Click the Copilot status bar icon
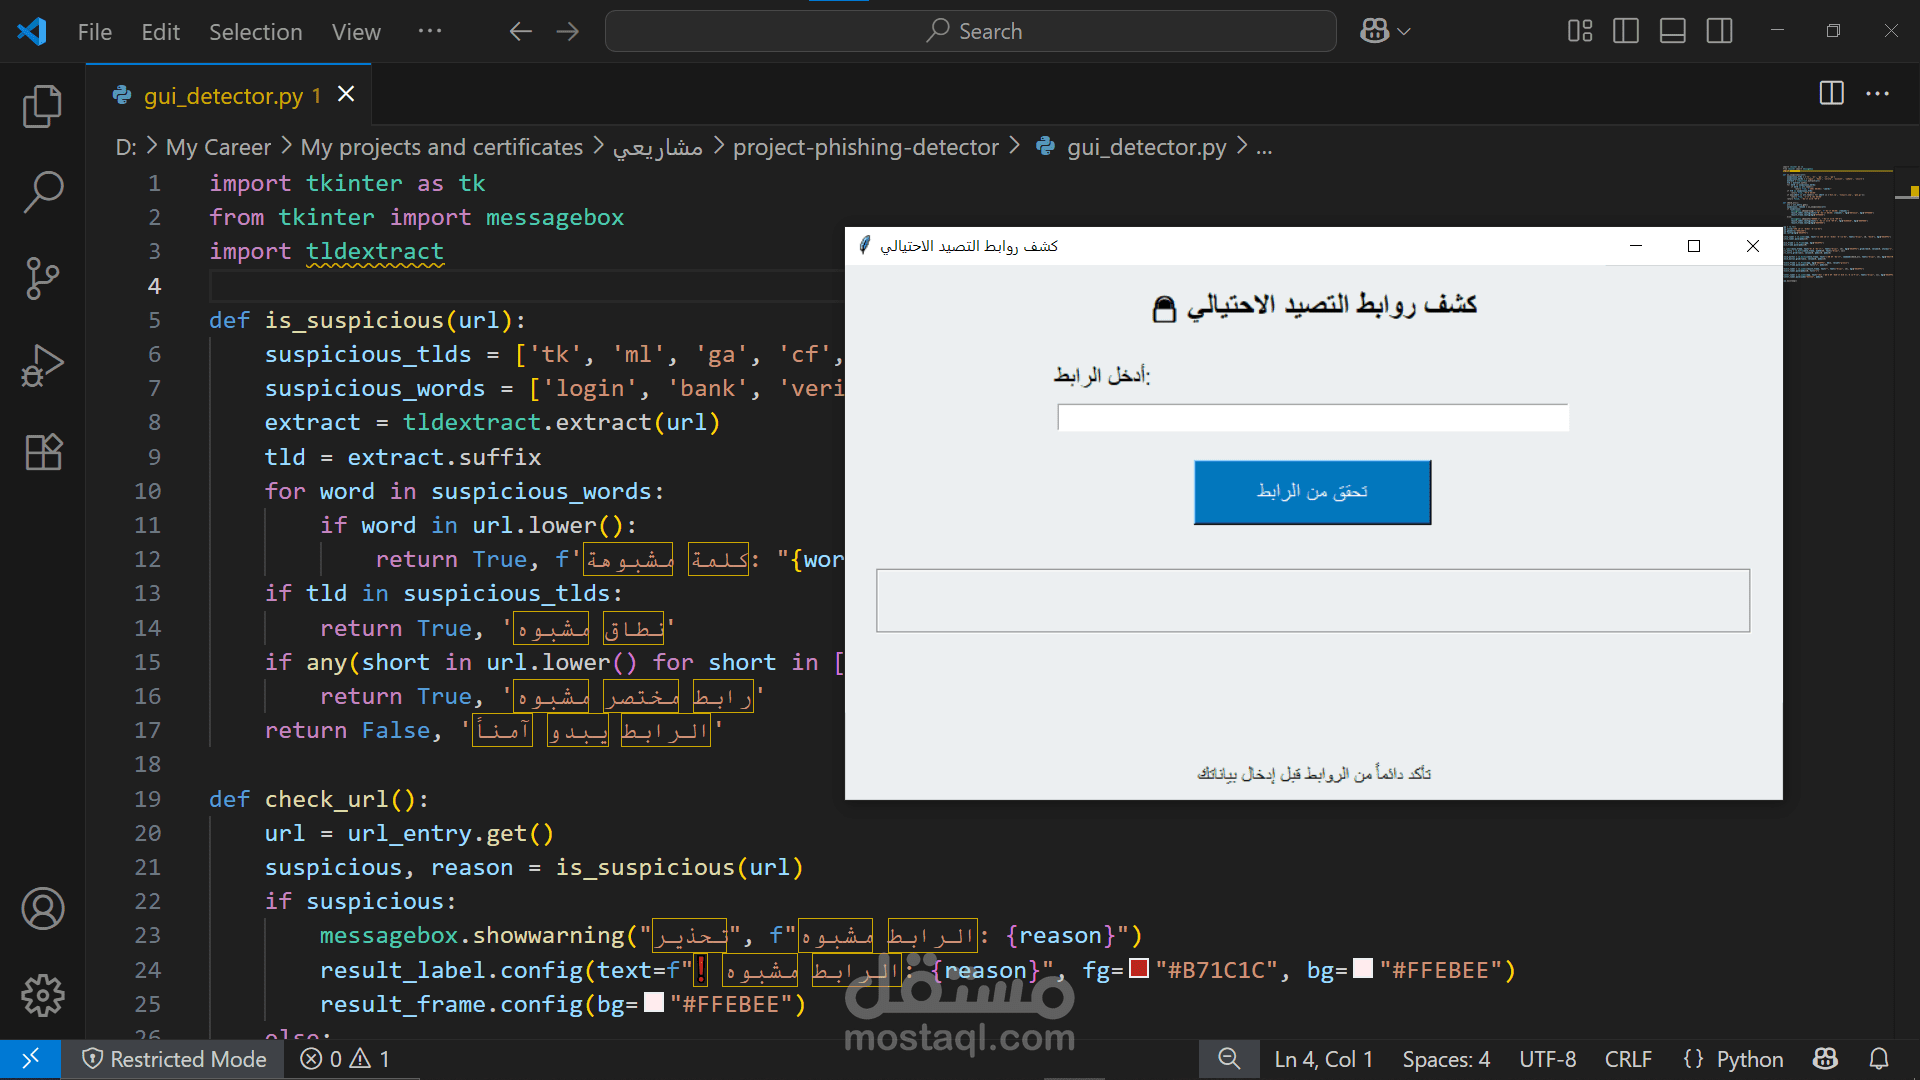Screen dimensions: 1920x1080 1825,1059
